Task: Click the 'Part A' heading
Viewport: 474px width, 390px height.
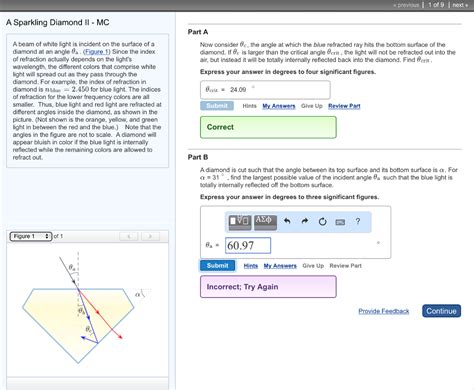Action: 198,32
